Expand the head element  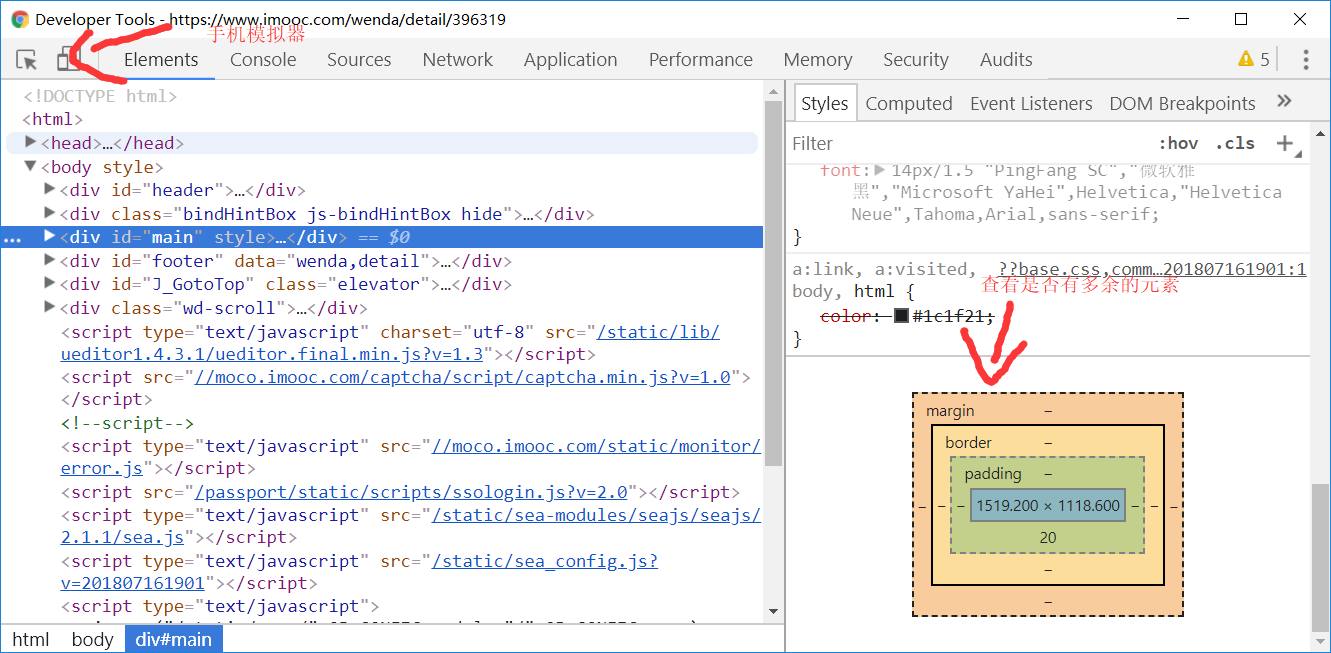point(31,143)
